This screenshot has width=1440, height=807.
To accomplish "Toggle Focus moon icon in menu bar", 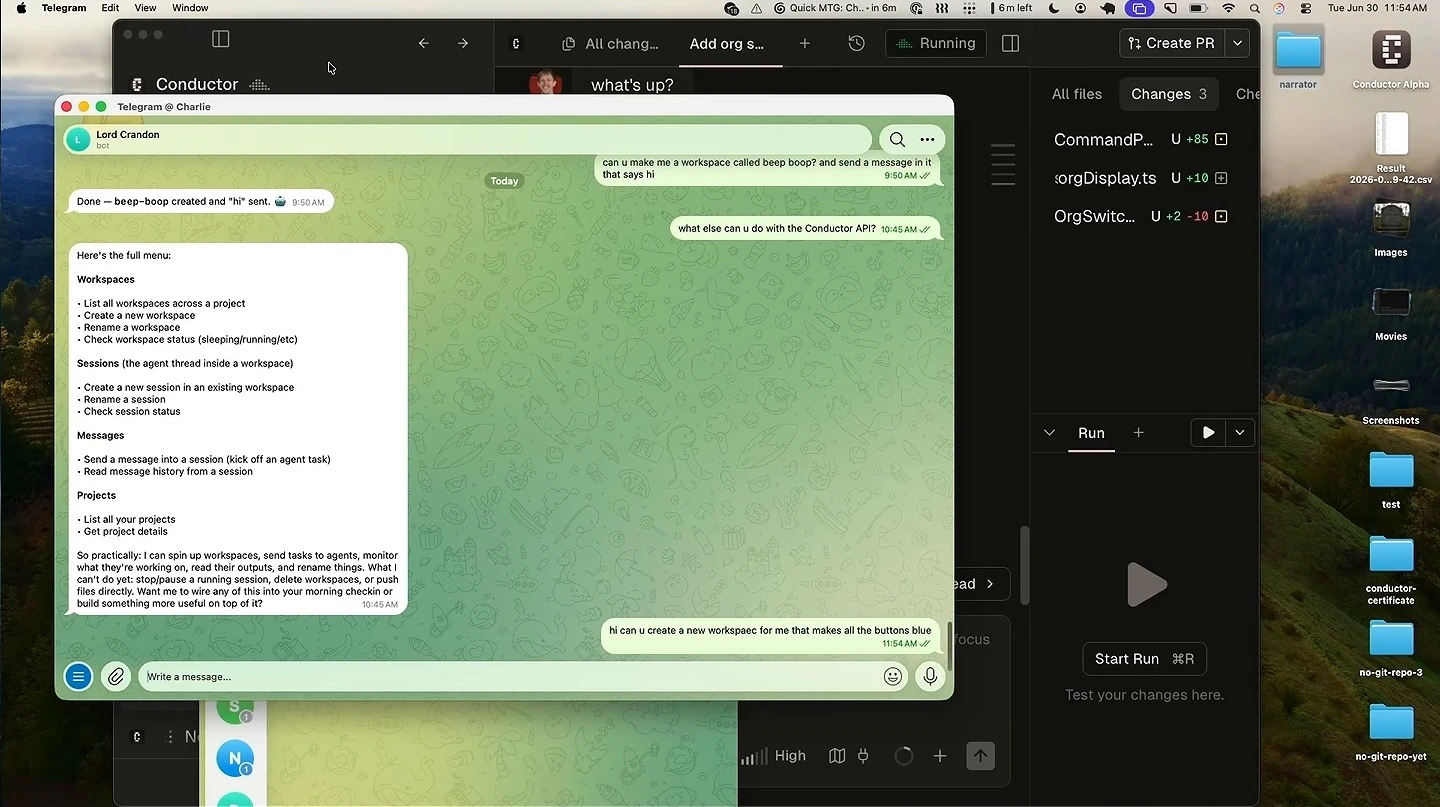I will click(1054, 8).
